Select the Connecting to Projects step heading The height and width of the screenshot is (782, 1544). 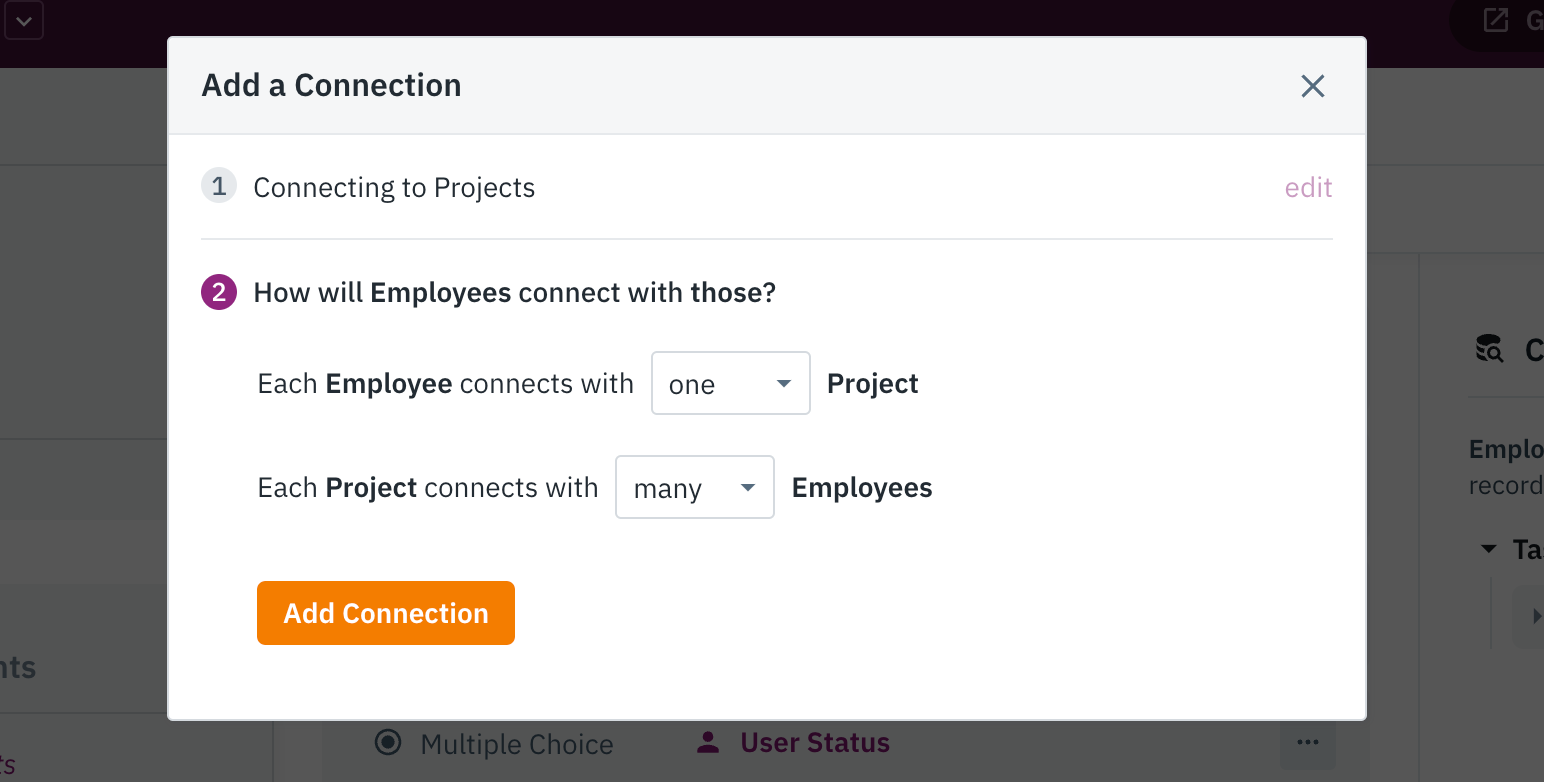click(x=394, y=188)
